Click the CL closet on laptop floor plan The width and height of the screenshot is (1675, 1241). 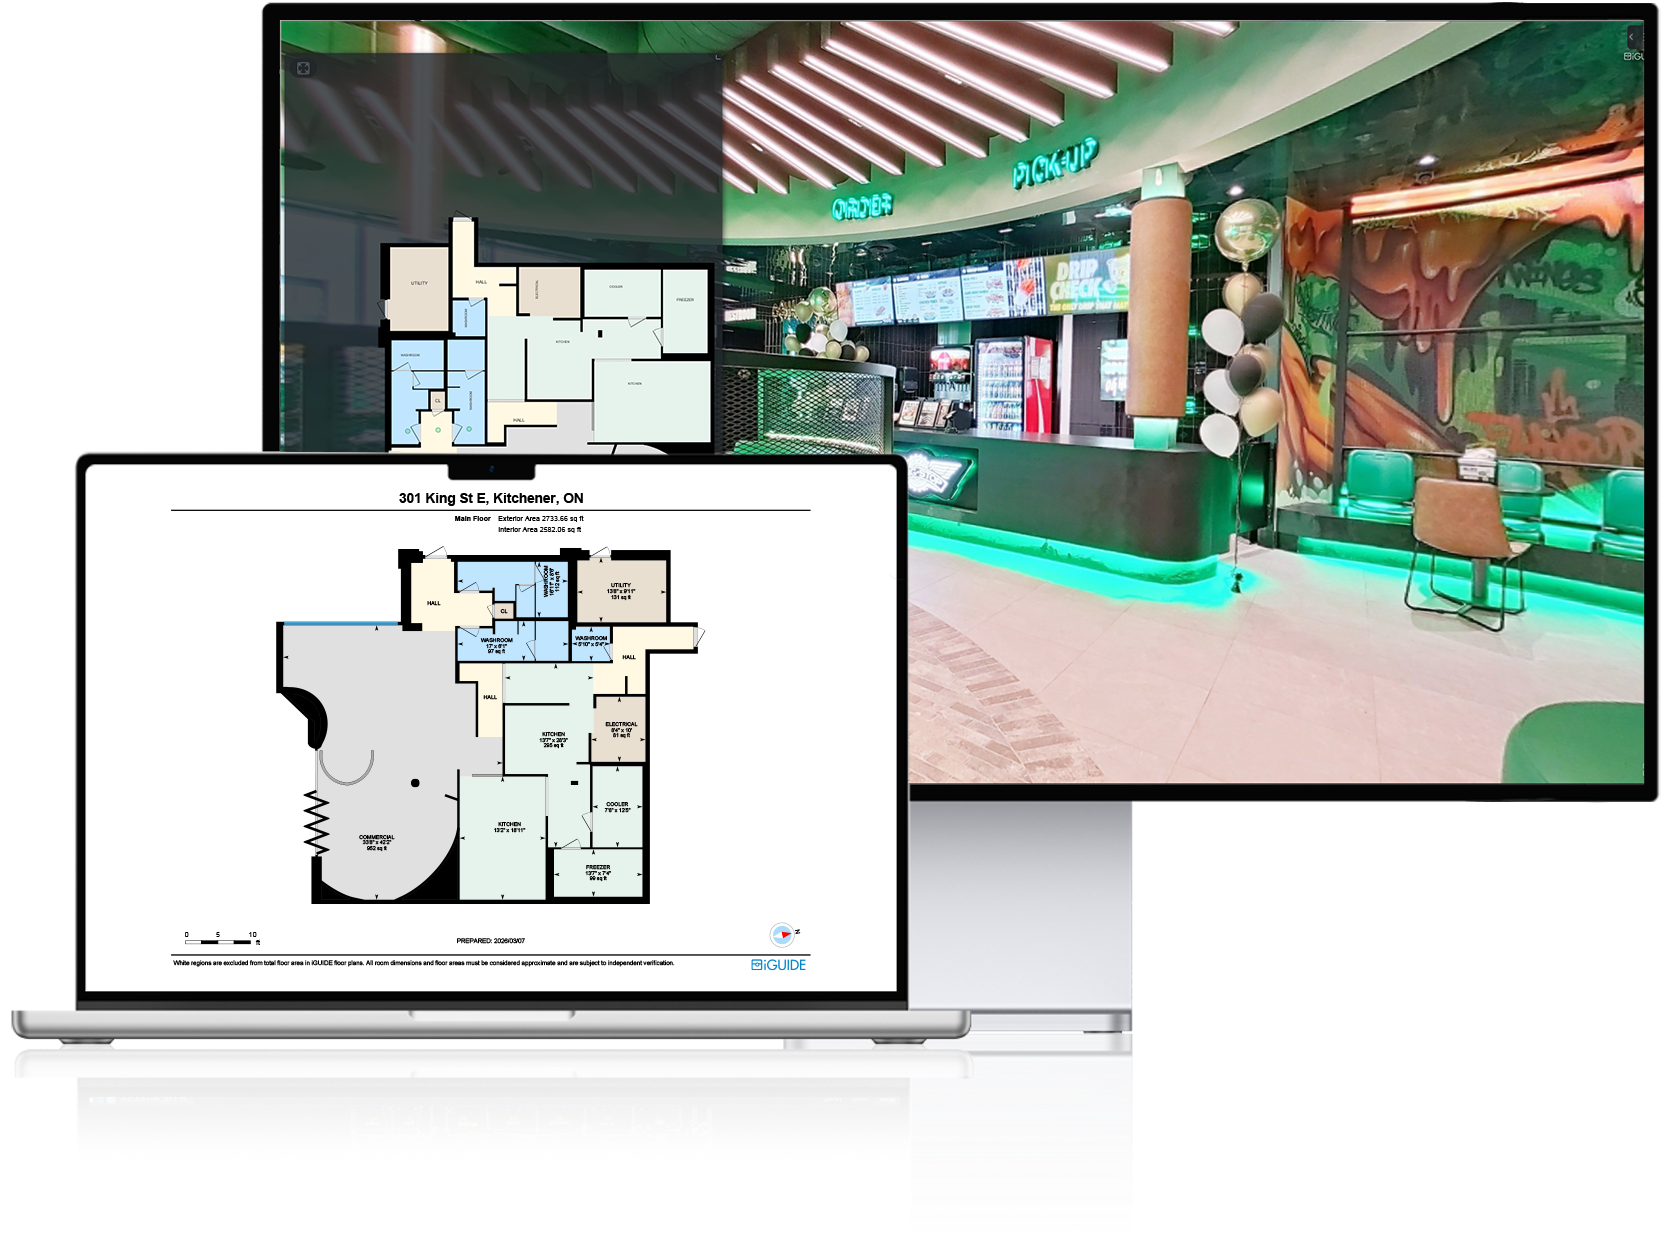504,611
